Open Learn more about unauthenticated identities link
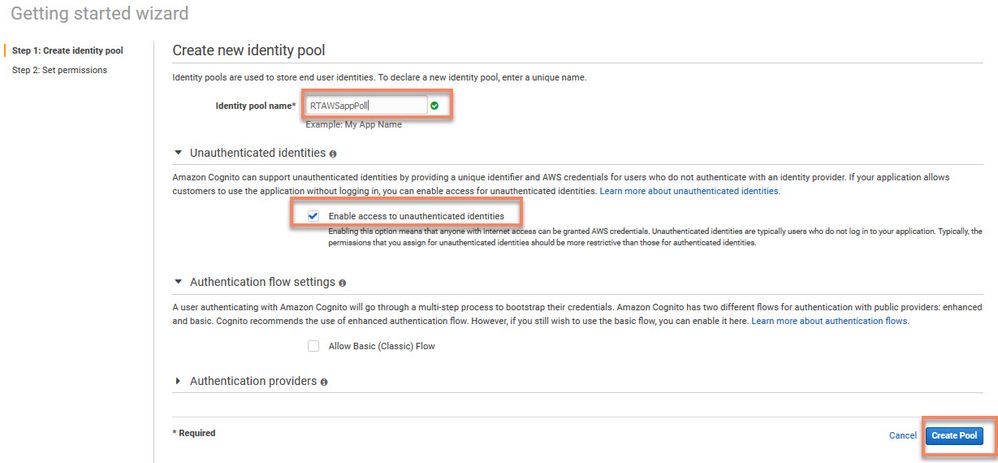The height and width of the screenshot is (463, 998). [x=689, y=190]
